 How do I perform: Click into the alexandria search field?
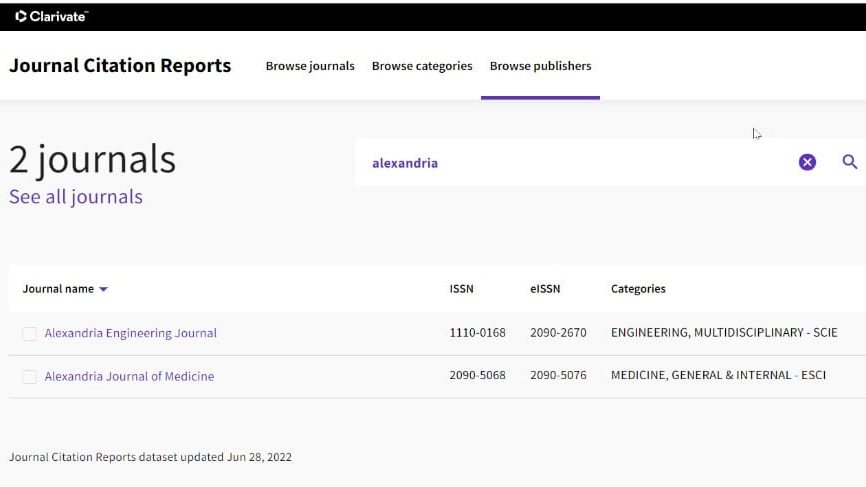point(570,163)
